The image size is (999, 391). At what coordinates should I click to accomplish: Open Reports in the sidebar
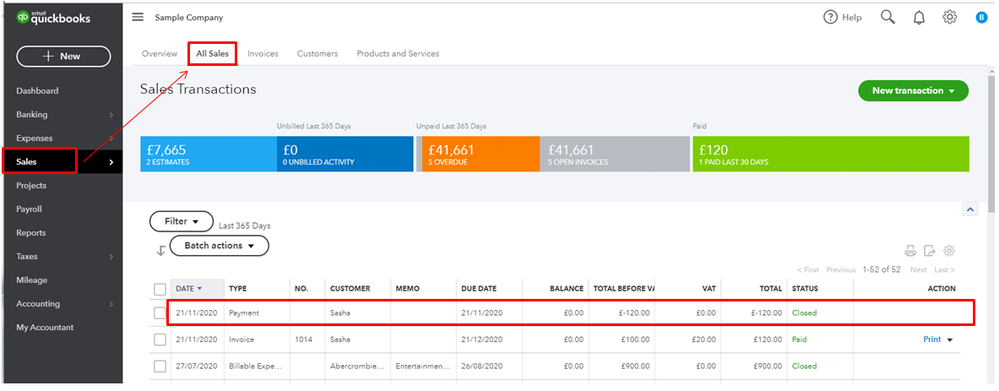click(x=31, y=233)
